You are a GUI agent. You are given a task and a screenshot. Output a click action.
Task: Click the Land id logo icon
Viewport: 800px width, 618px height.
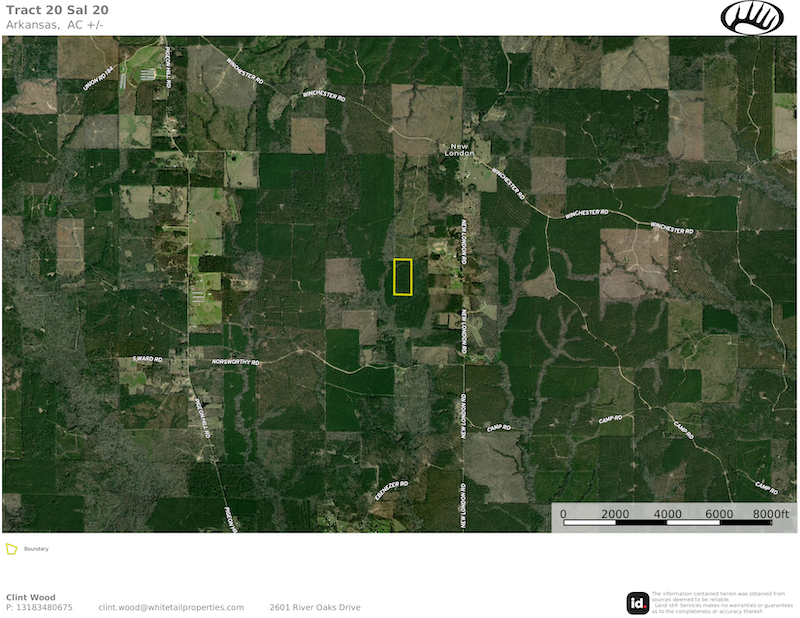[637, 602]
